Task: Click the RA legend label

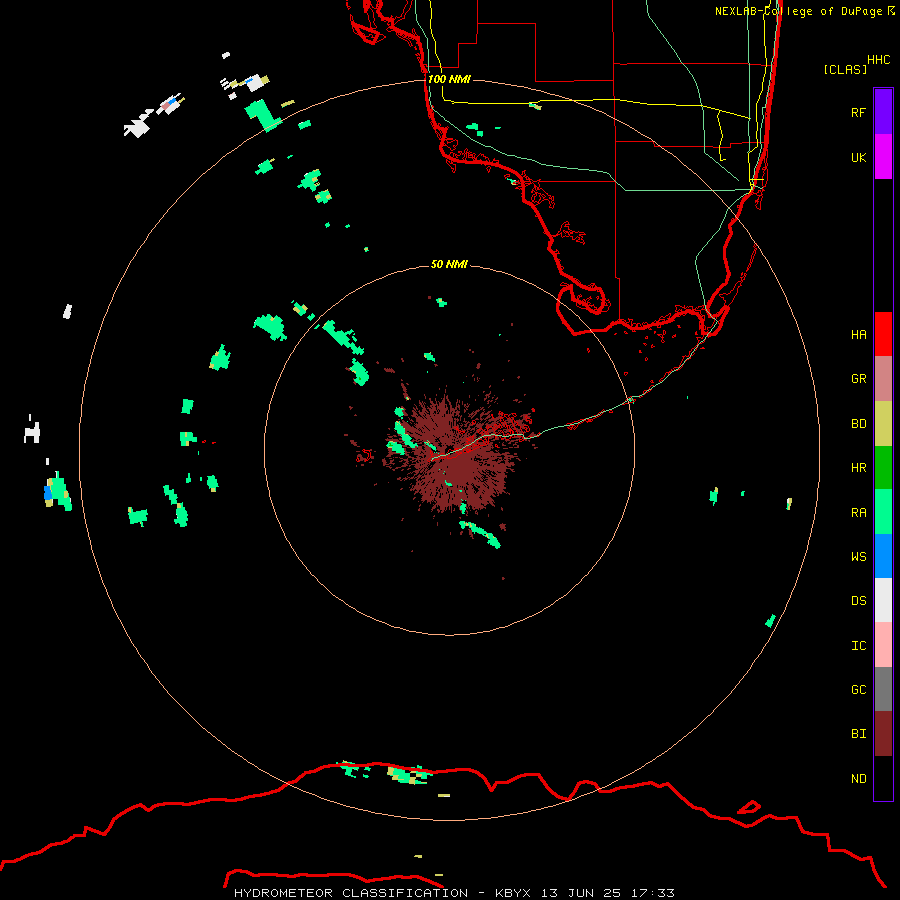Action: click(858, 513)
